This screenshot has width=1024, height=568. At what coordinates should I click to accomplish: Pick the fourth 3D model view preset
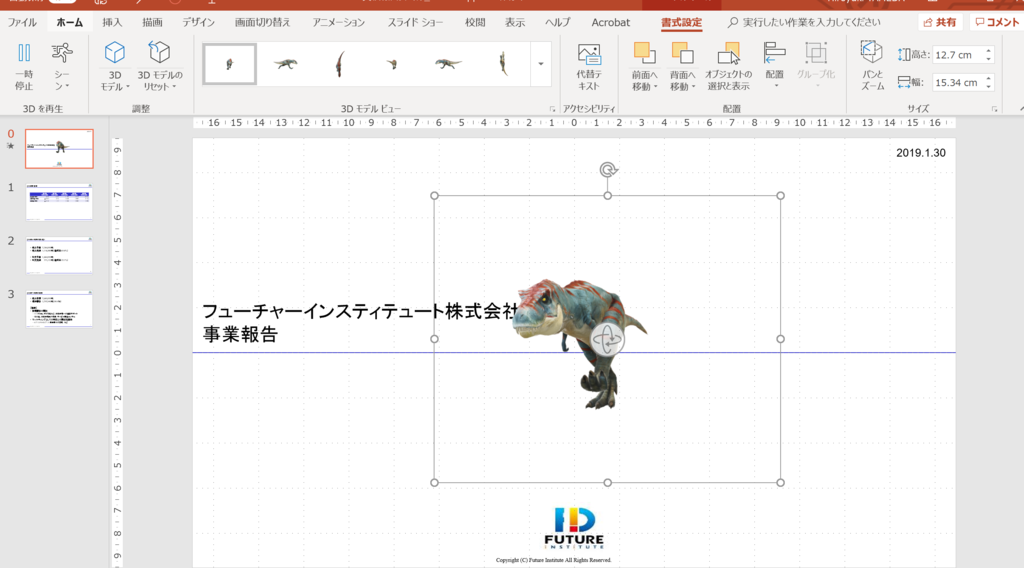(392, 64)
